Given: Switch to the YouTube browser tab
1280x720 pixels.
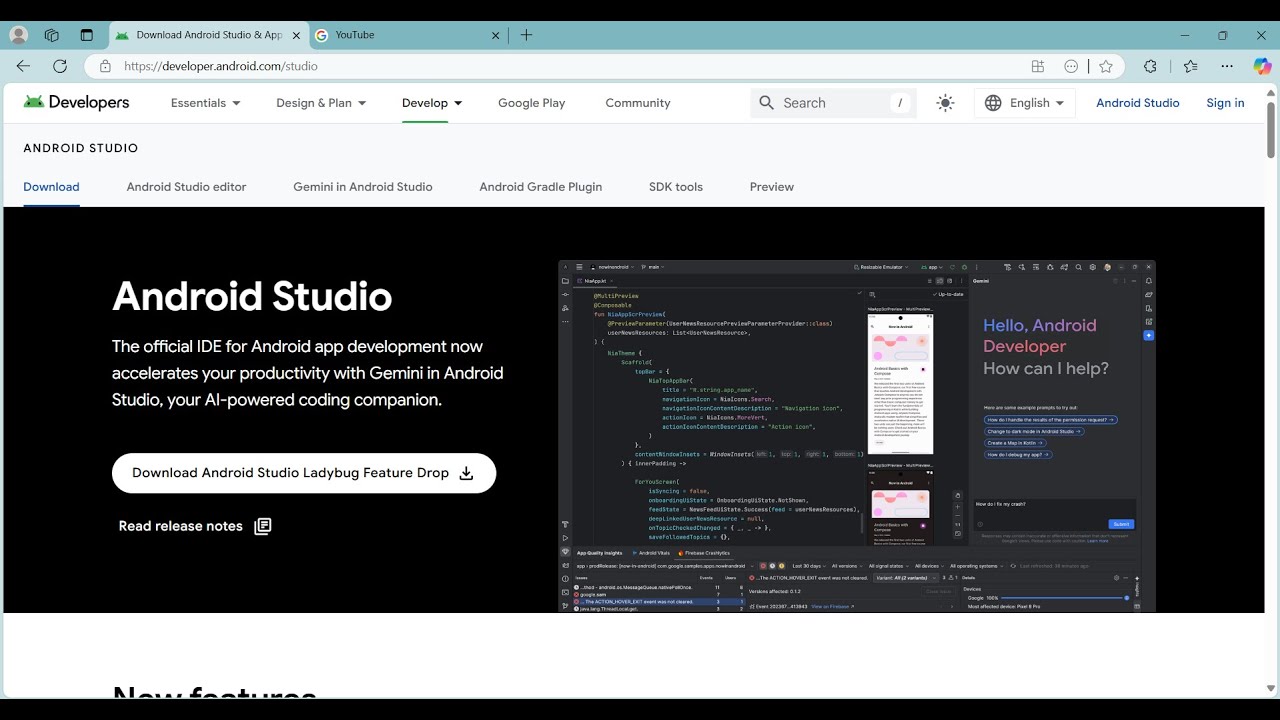Looking at the screenshot, I should tap(407, 35).
